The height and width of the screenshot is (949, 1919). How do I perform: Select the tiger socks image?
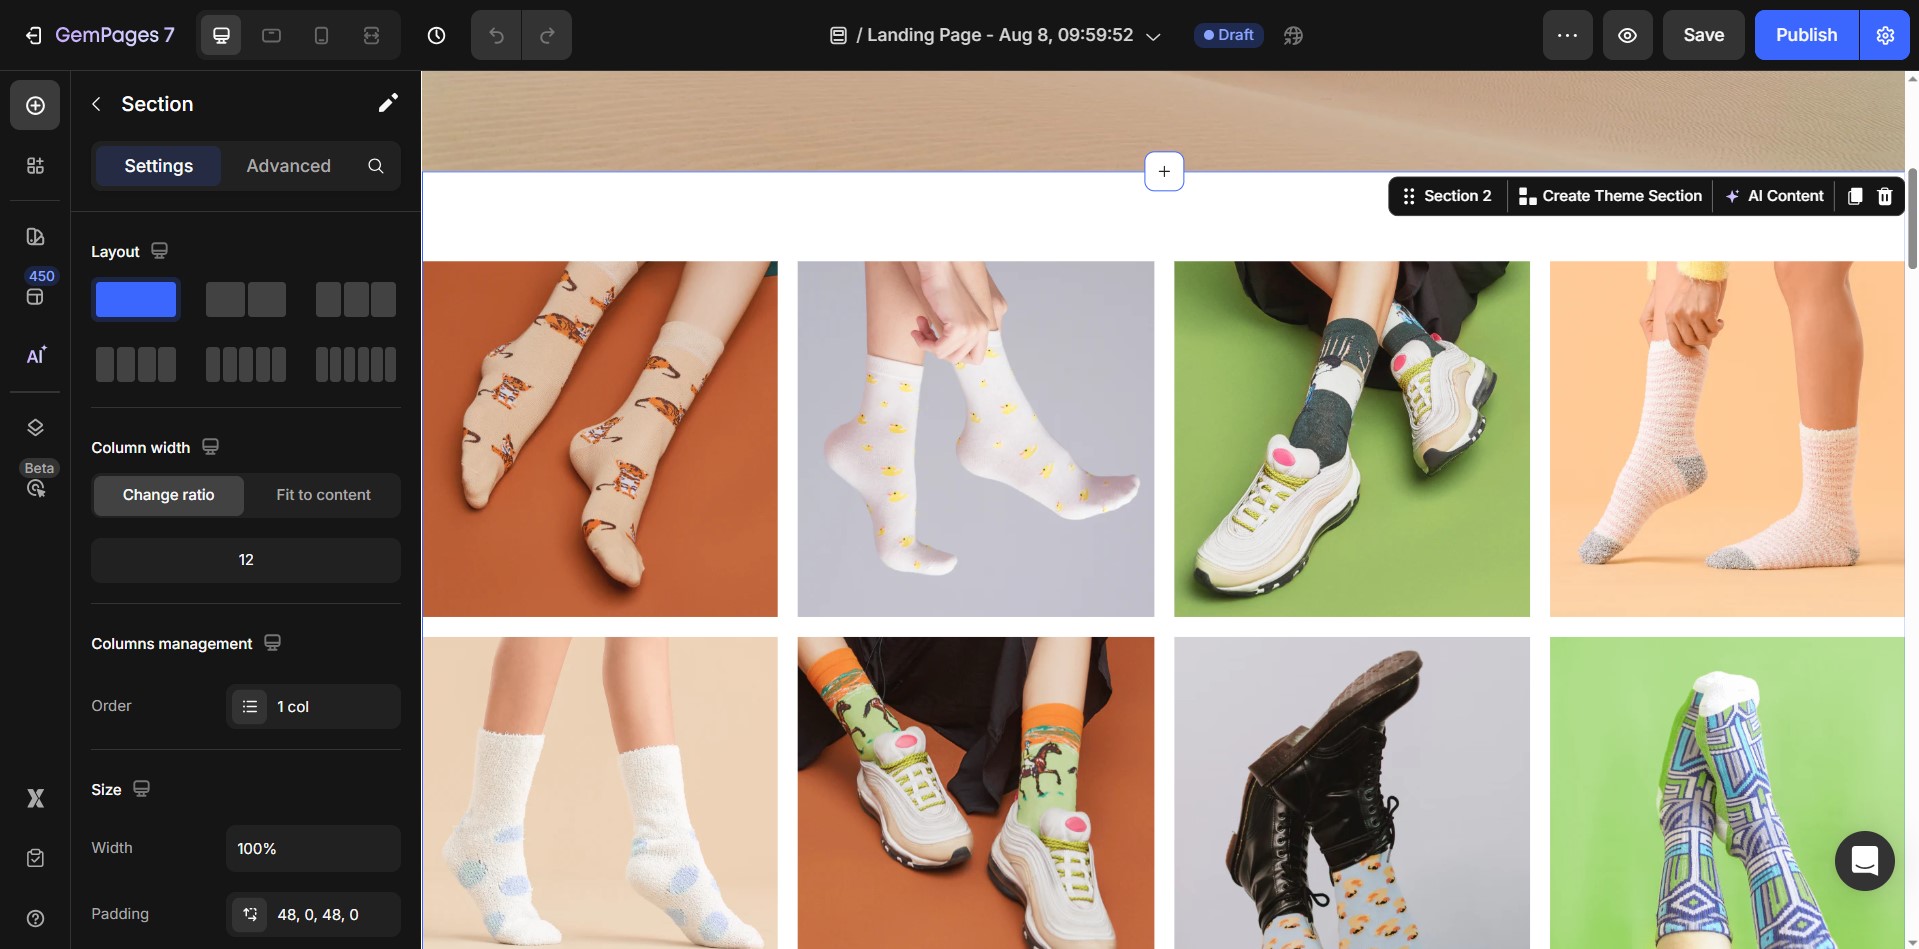coord(600,439)
